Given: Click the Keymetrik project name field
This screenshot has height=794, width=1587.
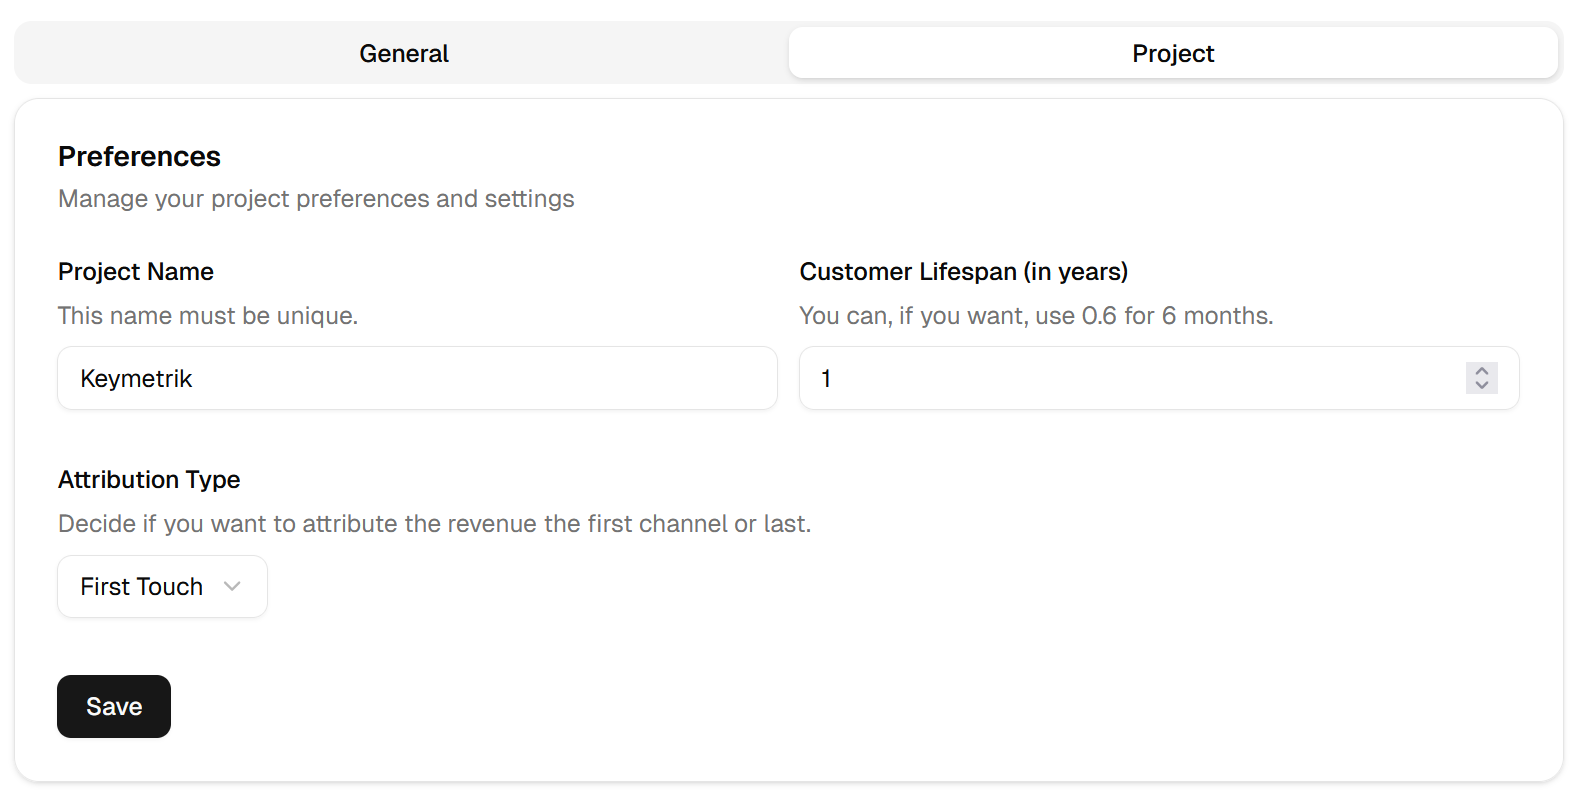Looking at the screenshot, I should [x=416, y=378].
